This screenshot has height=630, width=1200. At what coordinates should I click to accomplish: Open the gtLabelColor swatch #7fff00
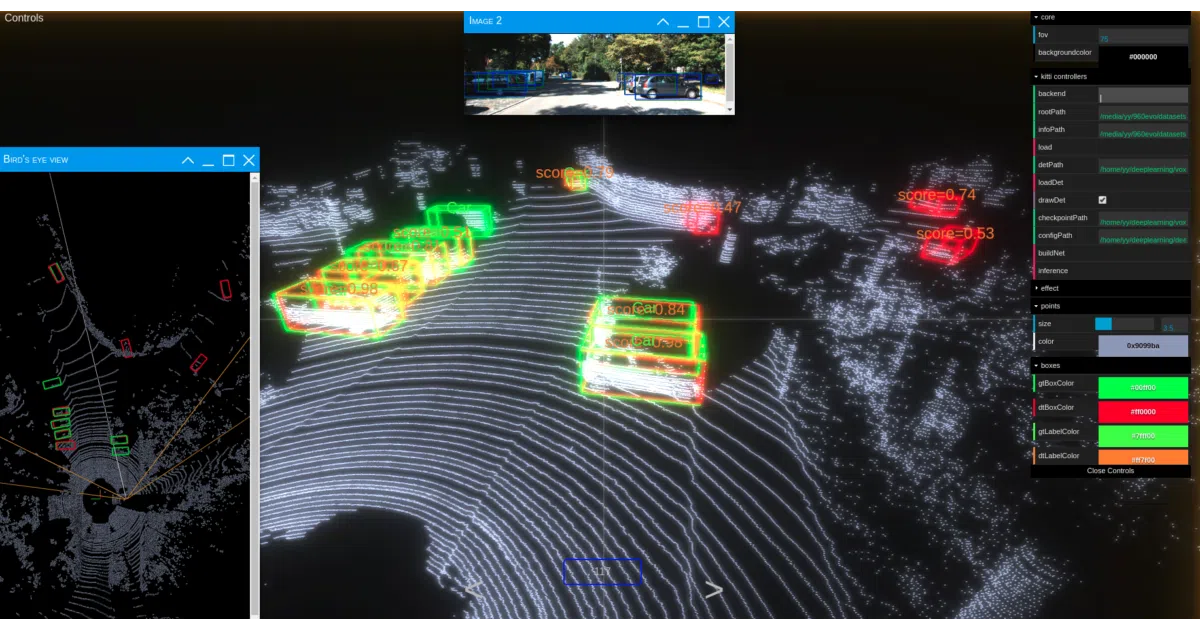coord(1143,436)
